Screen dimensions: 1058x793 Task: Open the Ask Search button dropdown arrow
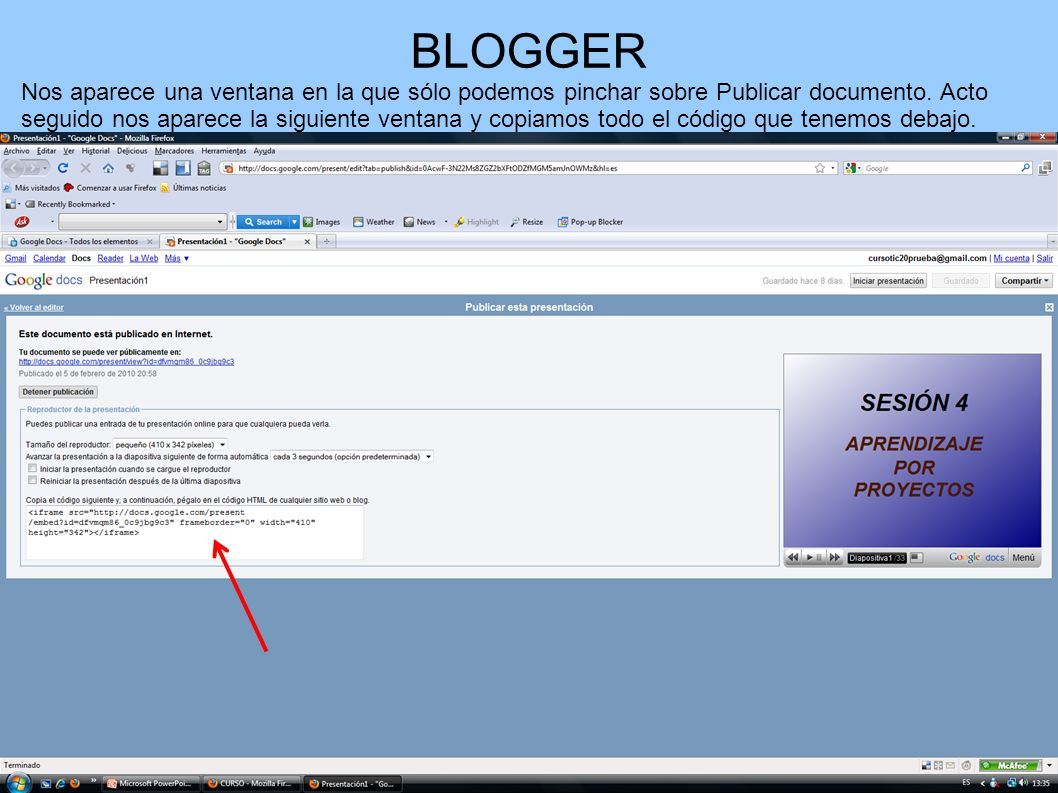pos(294,221)
